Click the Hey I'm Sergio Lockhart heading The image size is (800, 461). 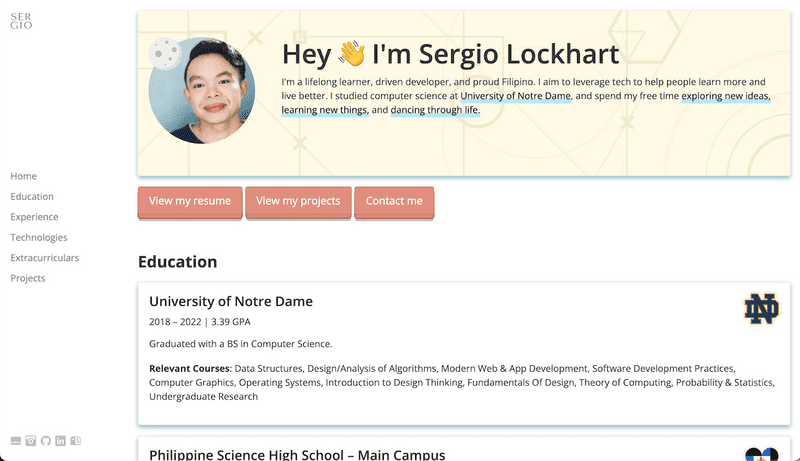point(451,54)
